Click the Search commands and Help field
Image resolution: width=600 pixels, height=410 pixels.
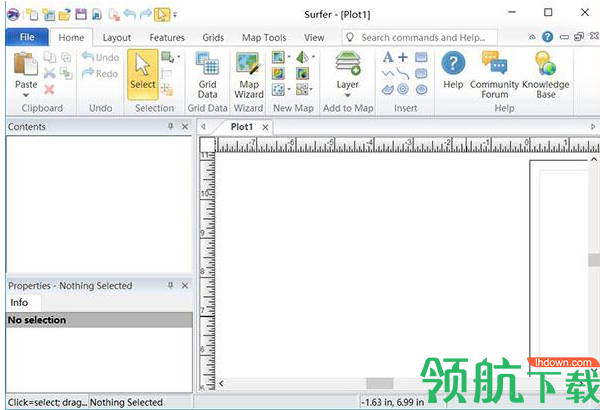coord(419,38)
